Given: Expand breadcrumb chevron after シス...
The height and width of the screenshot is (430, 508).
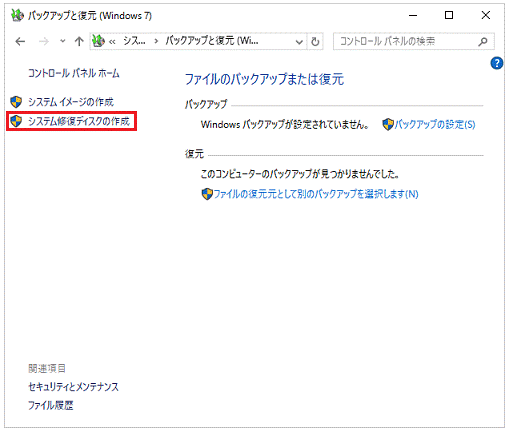Looking at the screenshot, I should [x=156, y=42].
